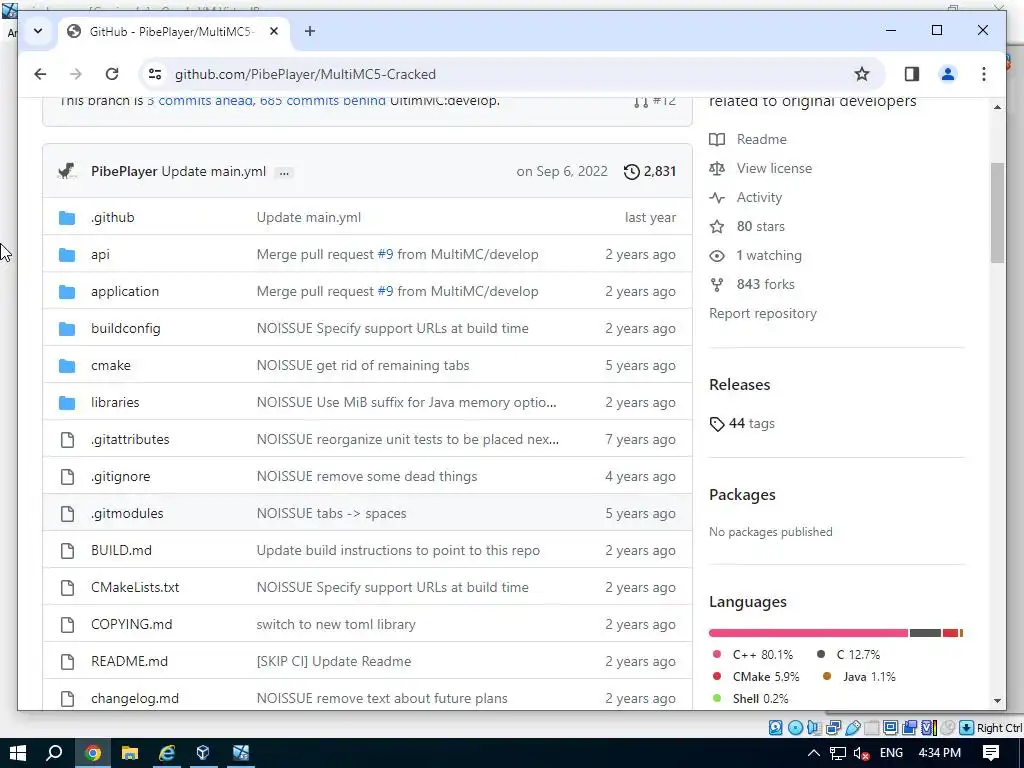This screenshot has height=768, width=1024.
Task: Click the scrollbar down arrow
Action: (x=997, y=701)
